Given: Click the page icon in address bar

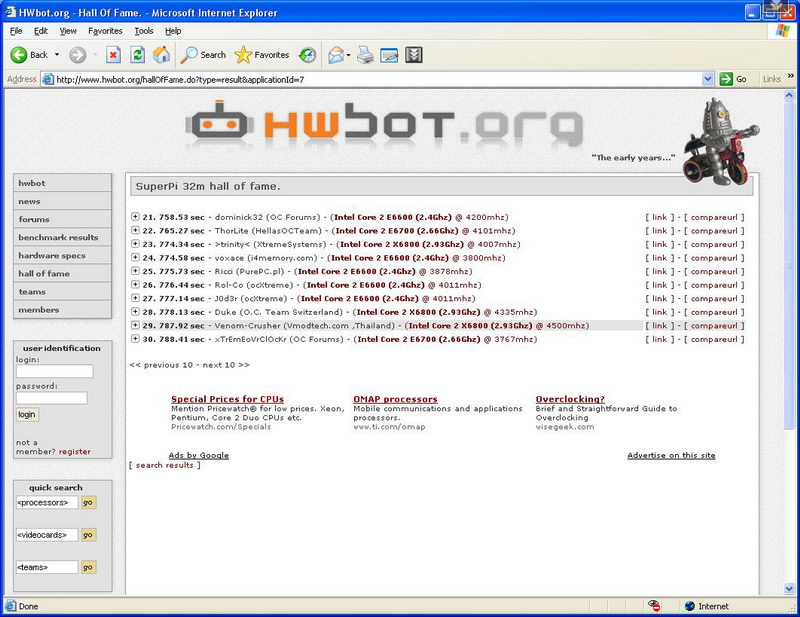Looking at the screenshot, I should pyautogui.click(x=48, y=79).
